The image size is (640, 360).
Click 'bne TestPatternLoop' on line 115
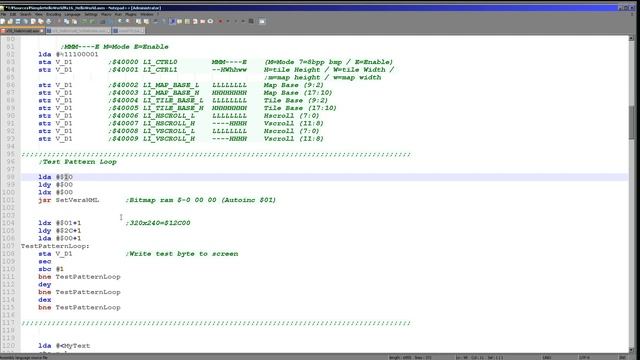click(80, 307)
